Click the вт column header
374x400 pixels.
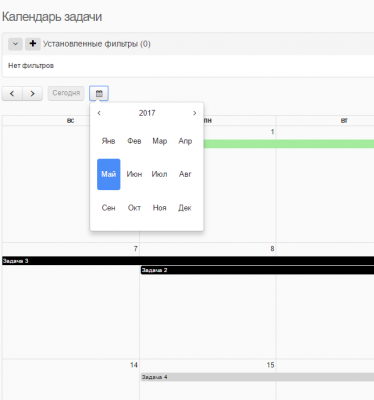pyautogui.click(x=344, y=121)
